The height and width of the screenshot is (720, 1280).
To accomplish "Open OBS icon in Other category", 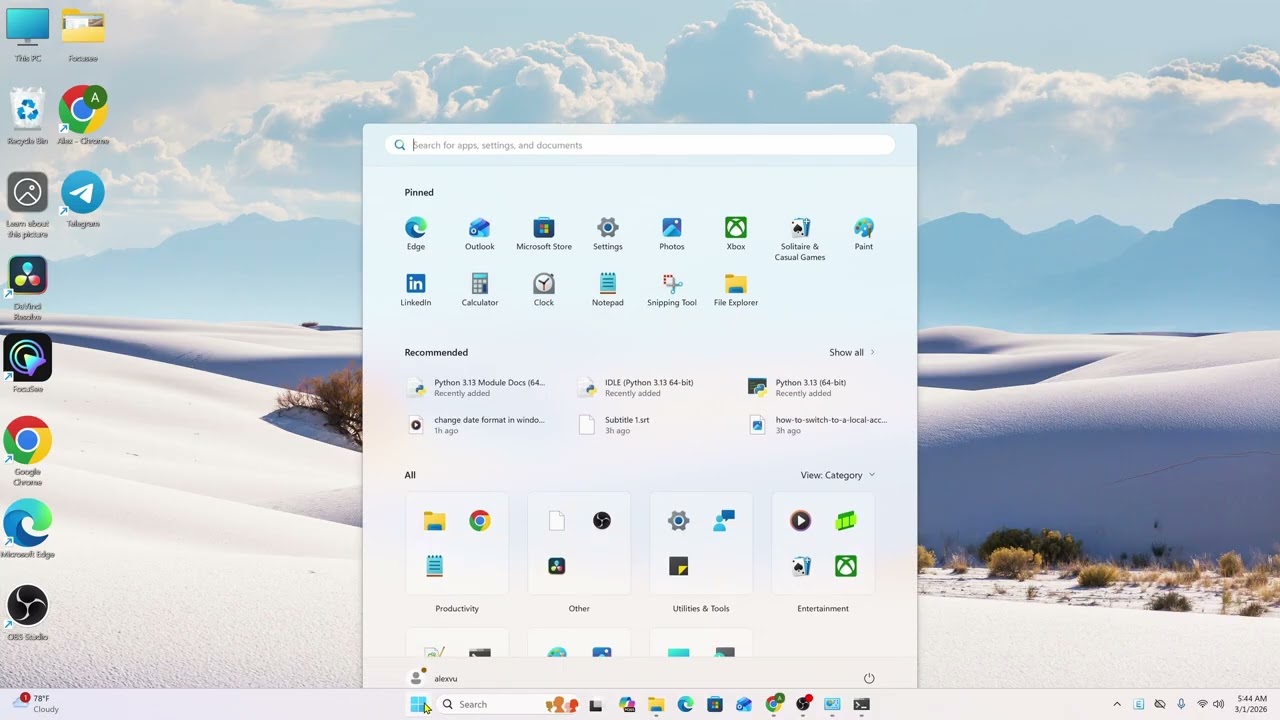I will (602, 521).
